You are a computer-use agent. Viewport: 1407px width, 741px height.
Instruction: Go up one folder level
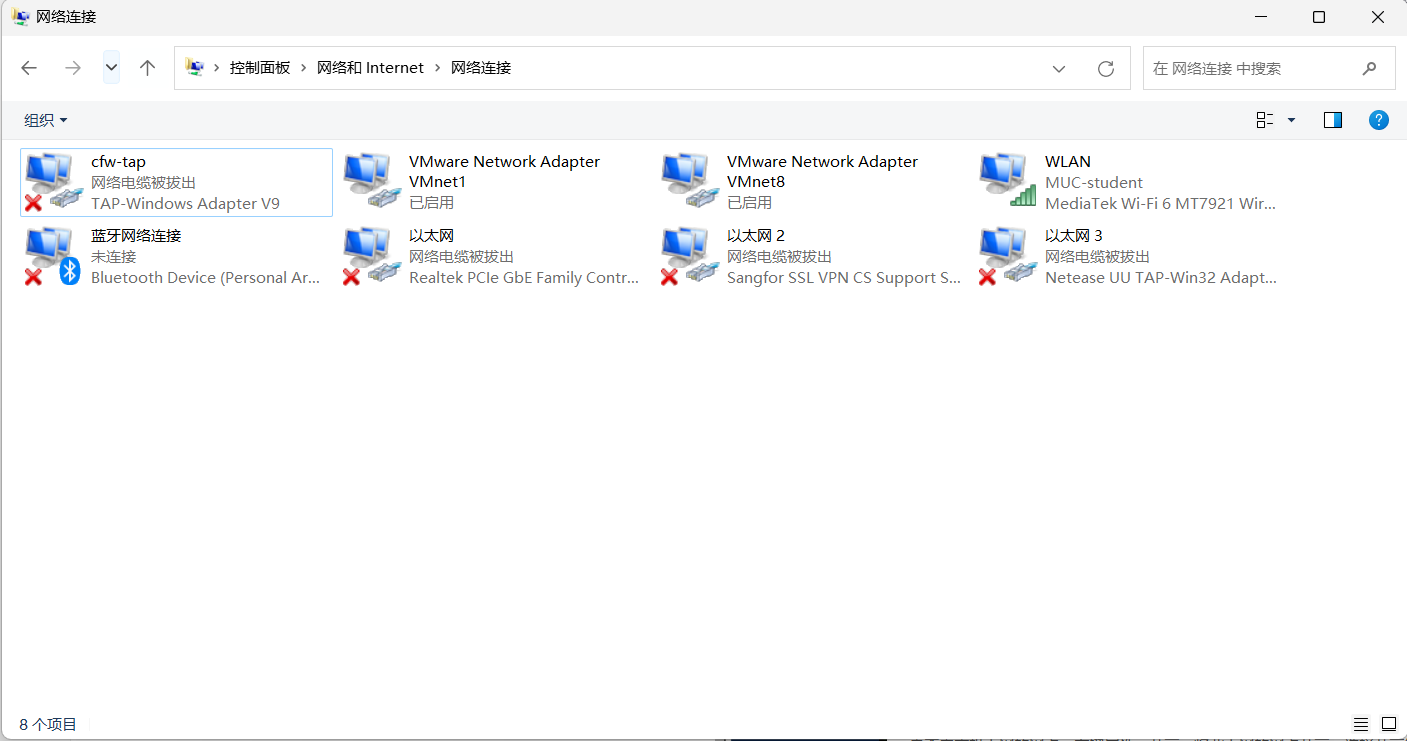click(148, 68)
